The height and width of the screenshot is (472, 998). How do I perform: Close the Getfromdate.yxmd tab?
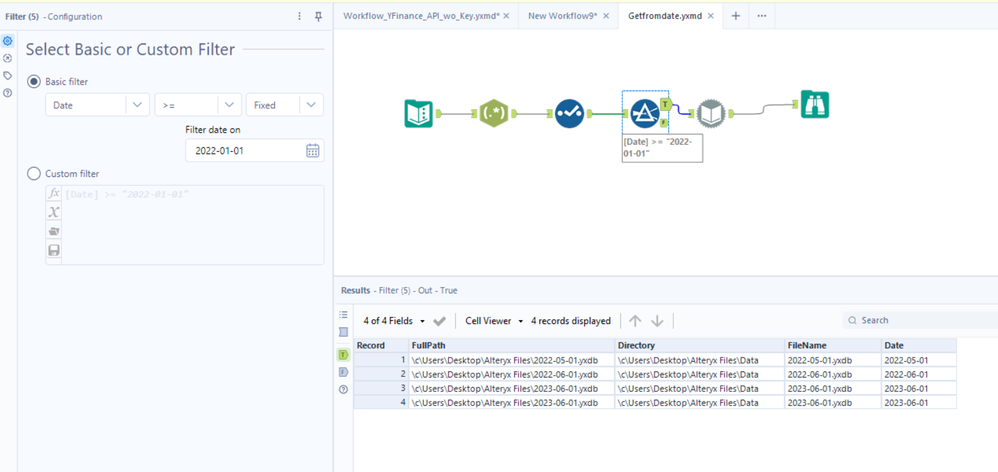click(710, 16)
